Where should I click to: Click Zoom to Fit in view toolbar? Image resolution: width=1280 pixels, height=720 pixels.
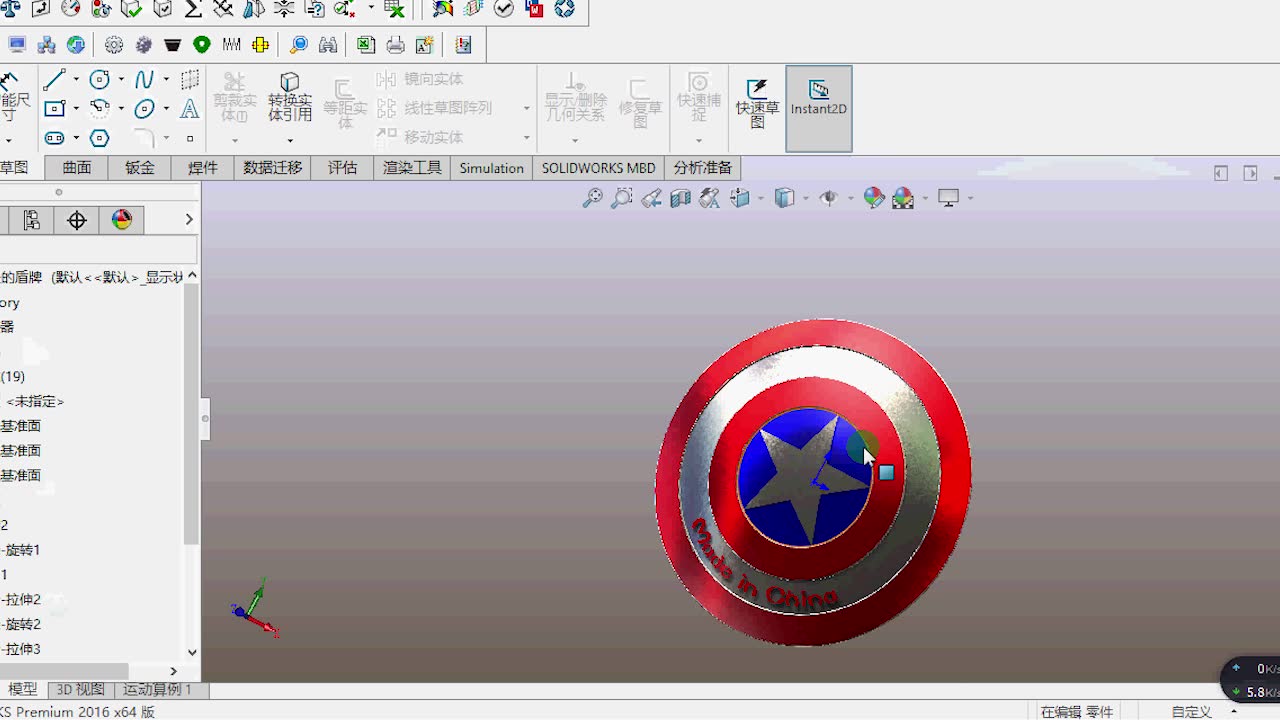click(x=592, y=198)
